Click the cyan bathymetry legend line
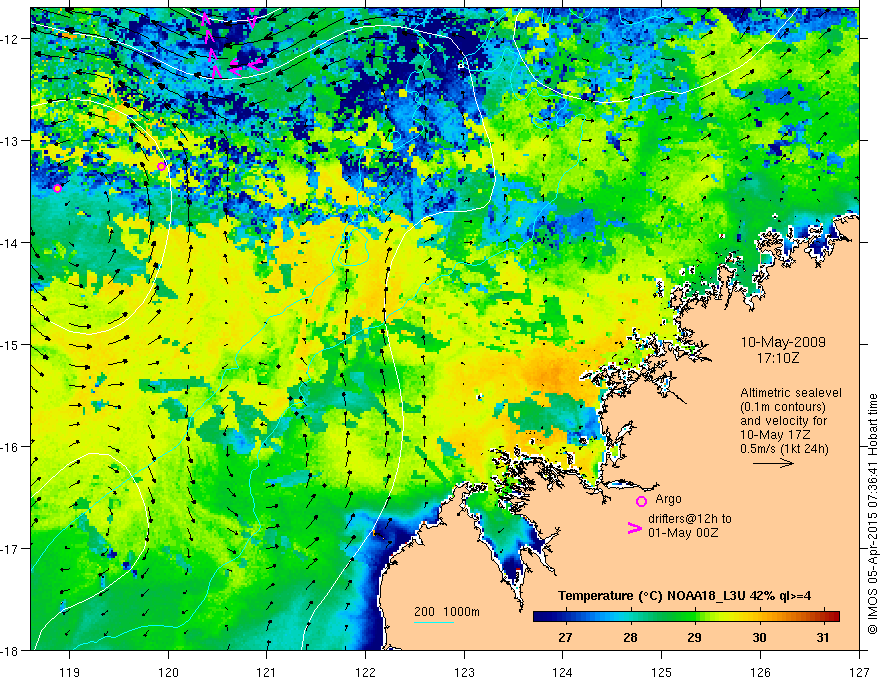The height and width of the screenshot is (680, 880). coord(433,622)
